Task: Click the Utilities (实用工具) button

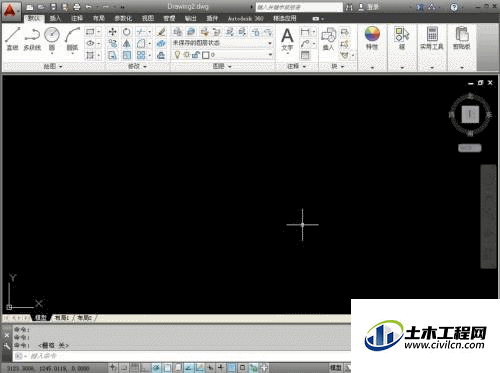Action: (x=432, y=39)
